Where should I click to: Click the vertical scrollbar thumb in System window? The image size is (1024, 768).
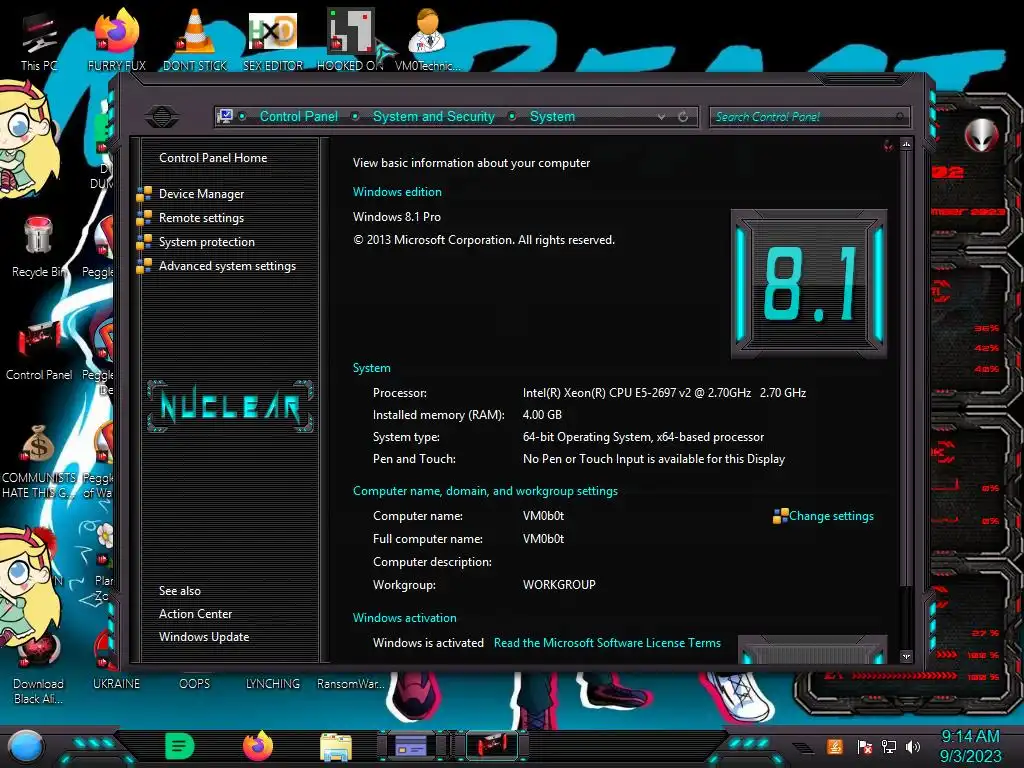tap(906, 369)
